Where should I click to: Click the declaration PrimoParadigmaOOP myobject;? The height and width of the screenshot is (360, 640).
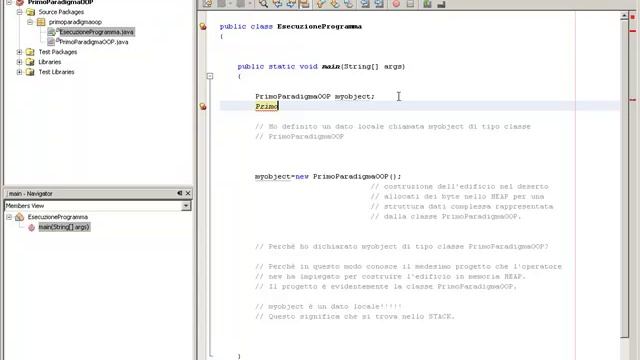pyautogui.click(x=315, y=97)
